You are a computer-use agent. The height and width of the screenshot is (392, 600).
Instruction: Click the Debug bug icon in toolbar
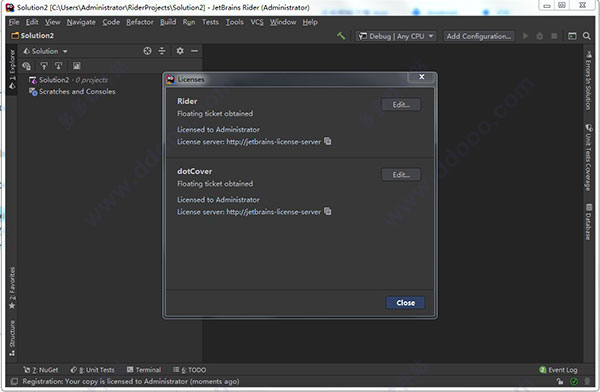[540, 36]
